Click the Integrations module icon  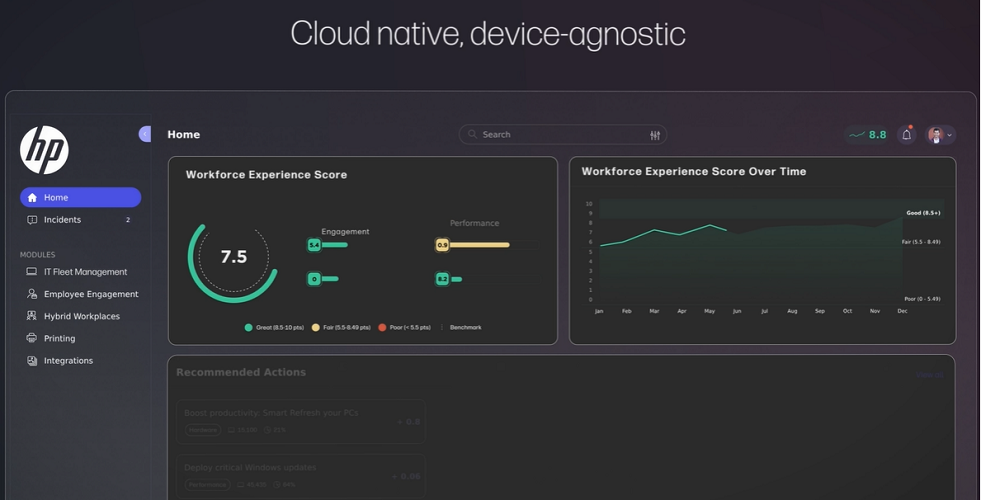(32, 361)
